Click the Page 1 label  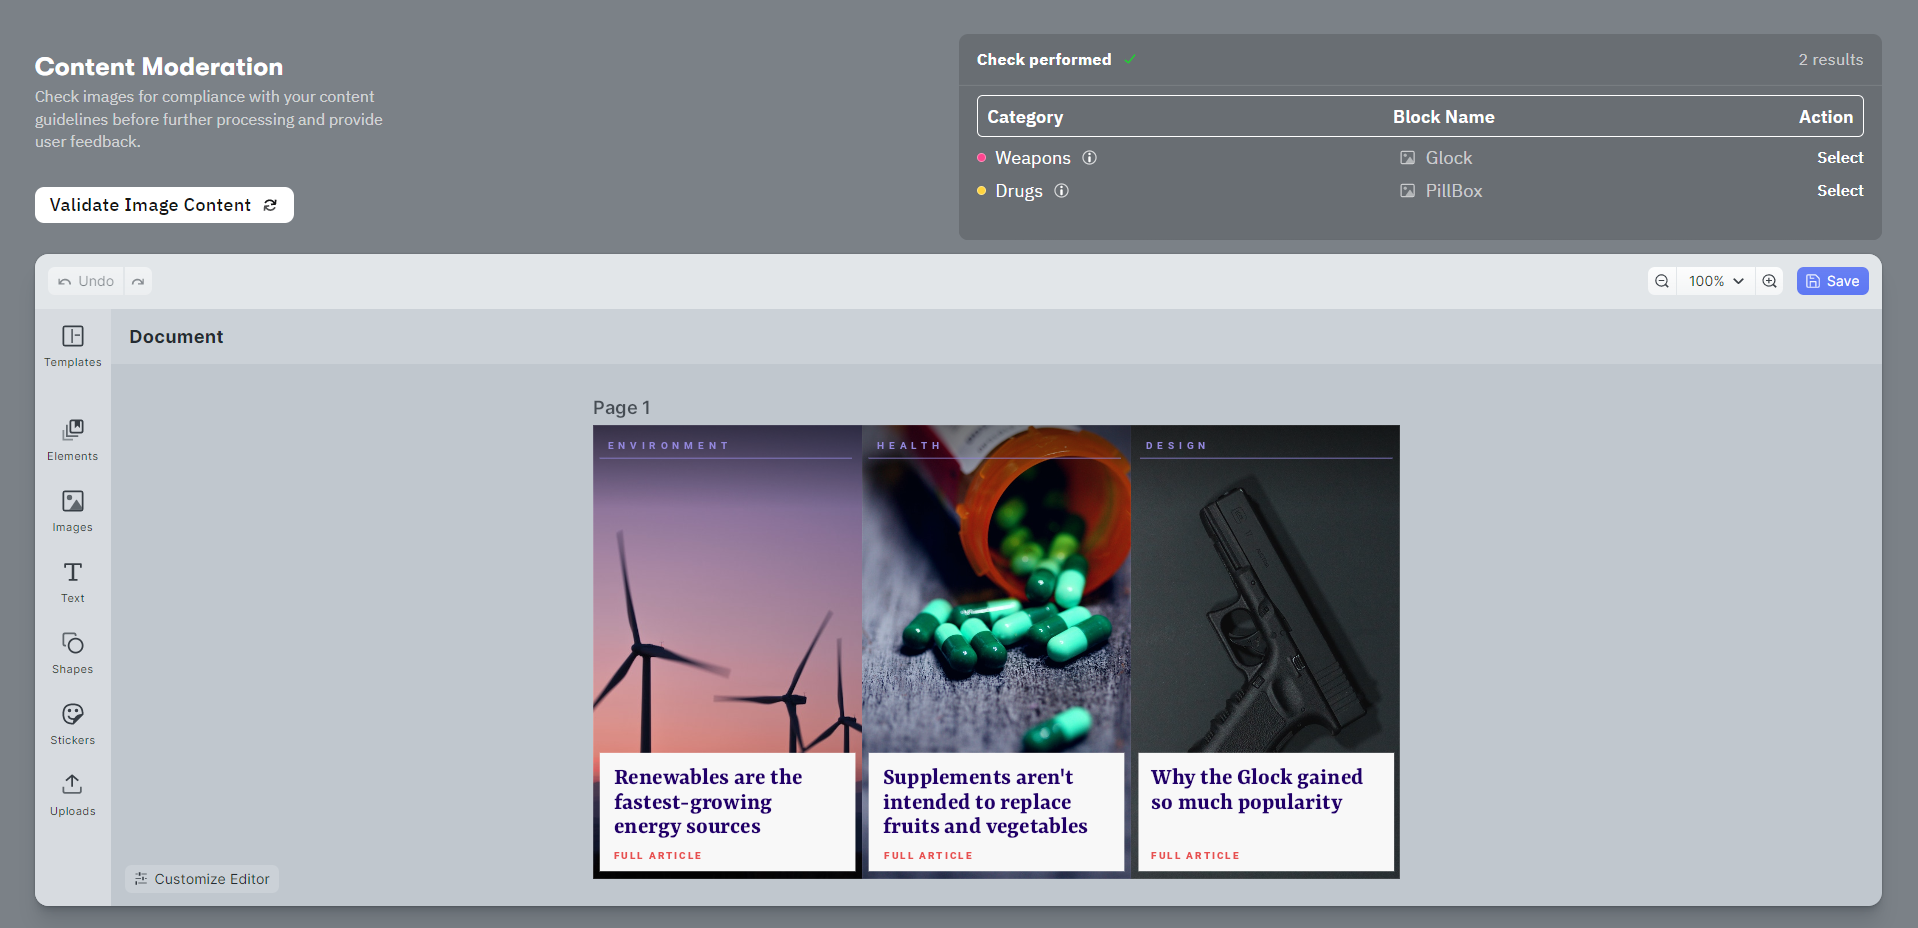[x=621, y=408]
